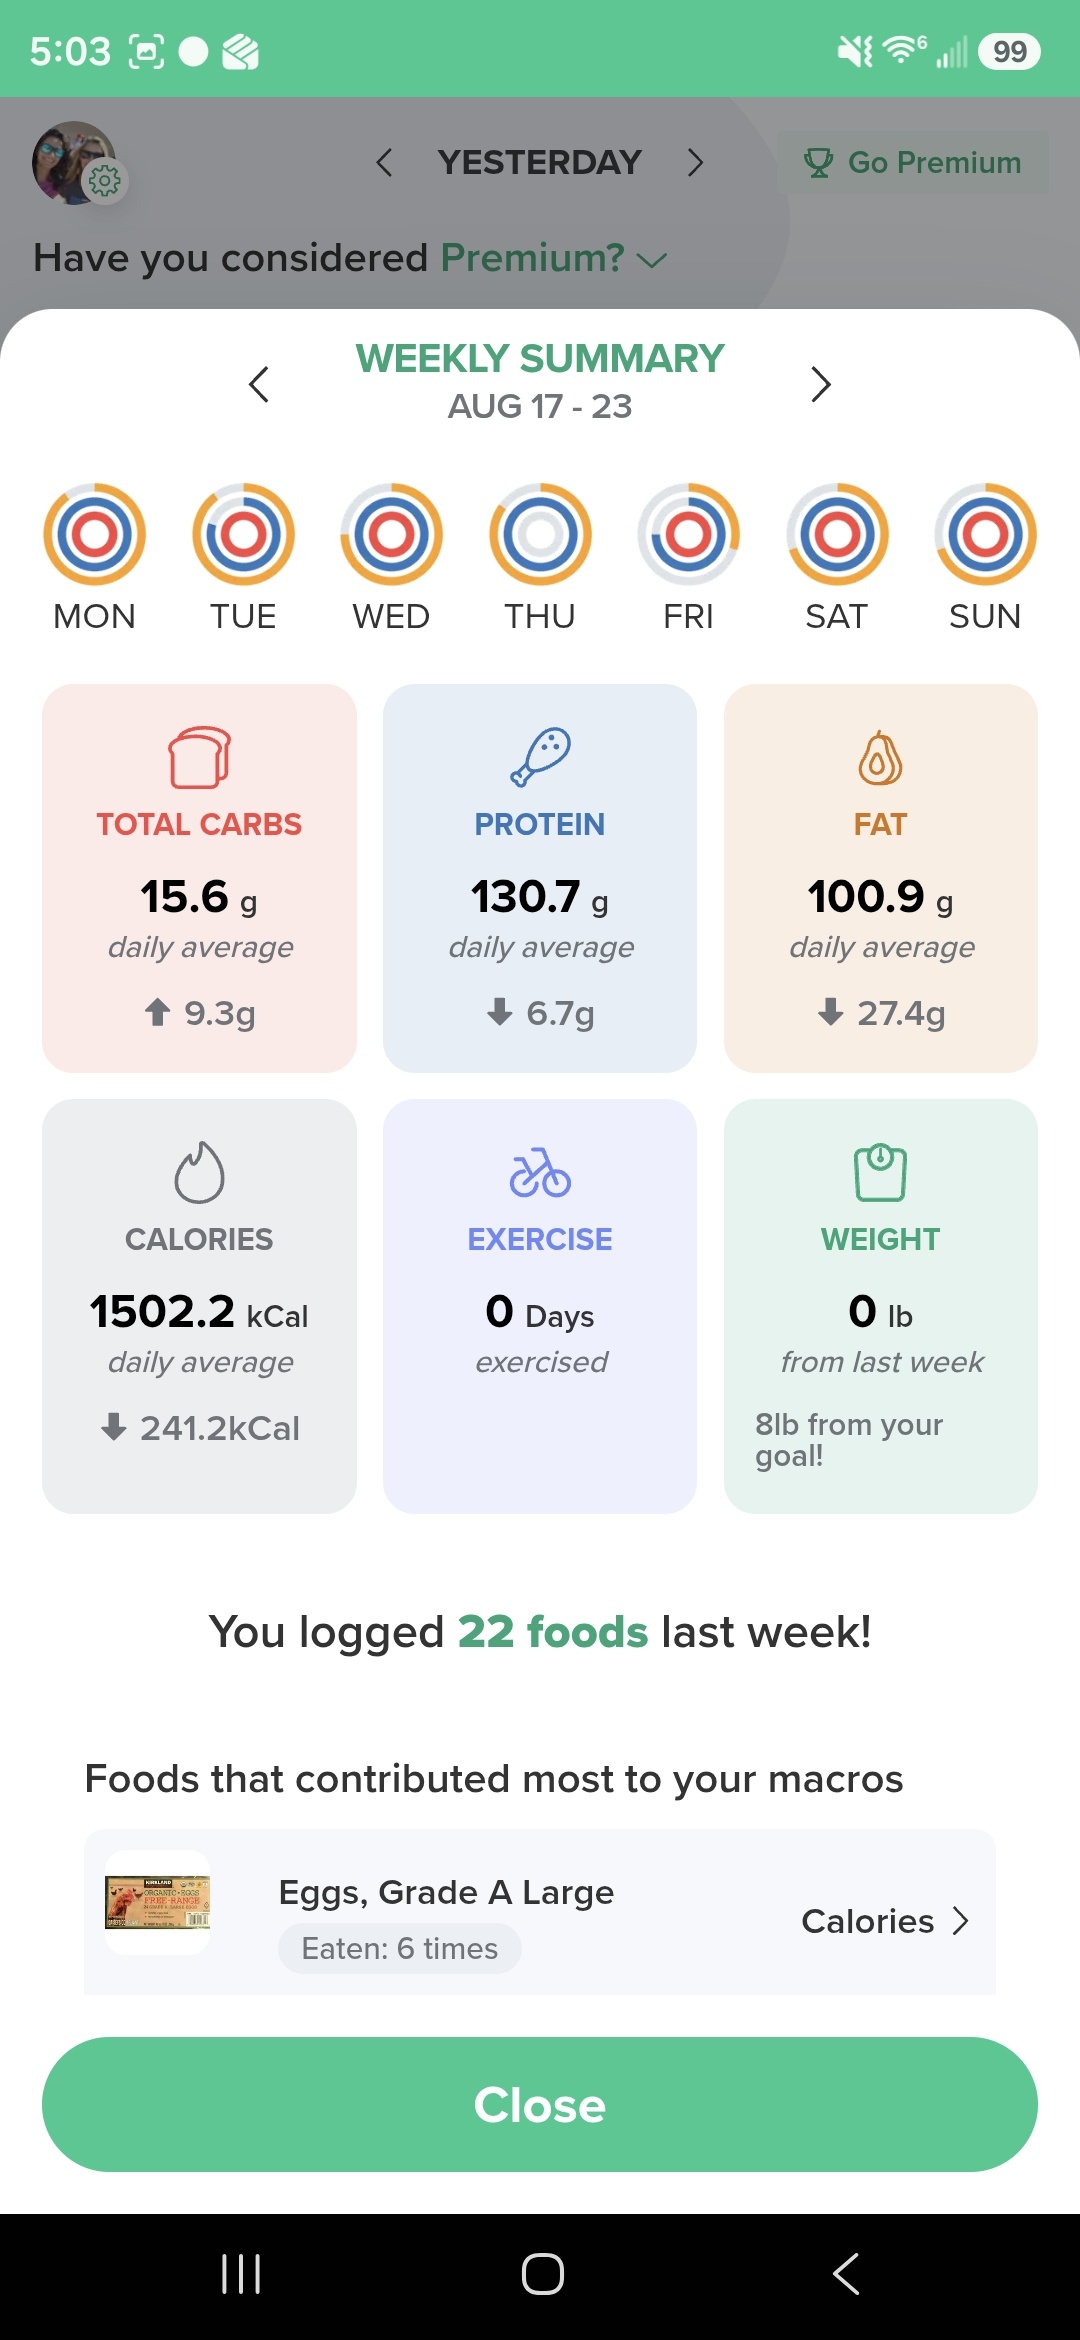Tap the Protein drumstick icon

tap(540, 757)
